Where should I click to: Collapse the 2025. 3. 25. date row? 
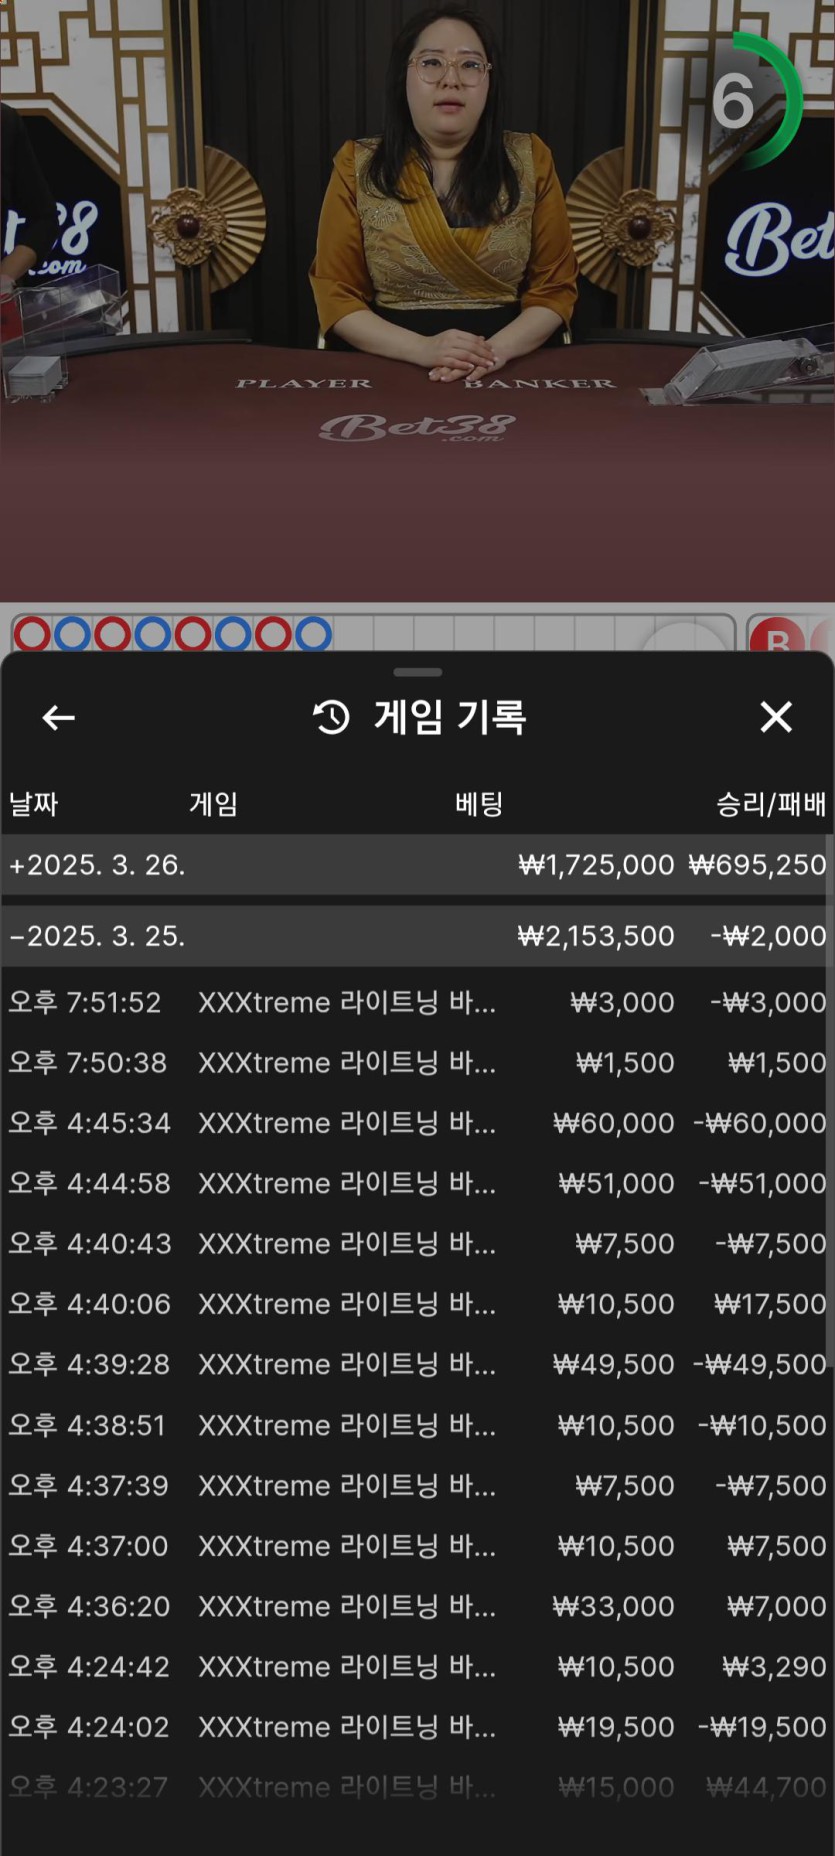click(x=97, y=936)
